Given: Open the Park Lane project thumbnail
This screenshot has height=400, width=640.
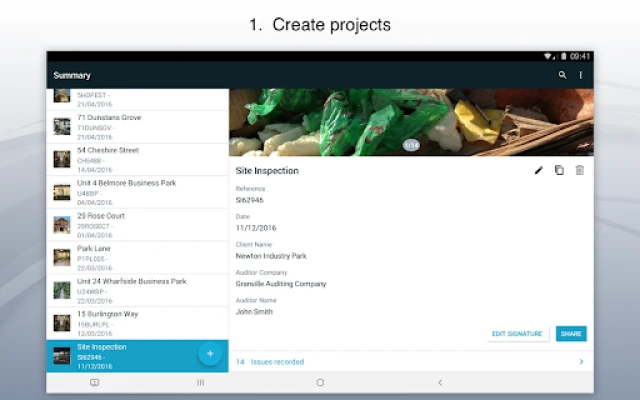Looking at the screenshot, I should coord(62,258).
